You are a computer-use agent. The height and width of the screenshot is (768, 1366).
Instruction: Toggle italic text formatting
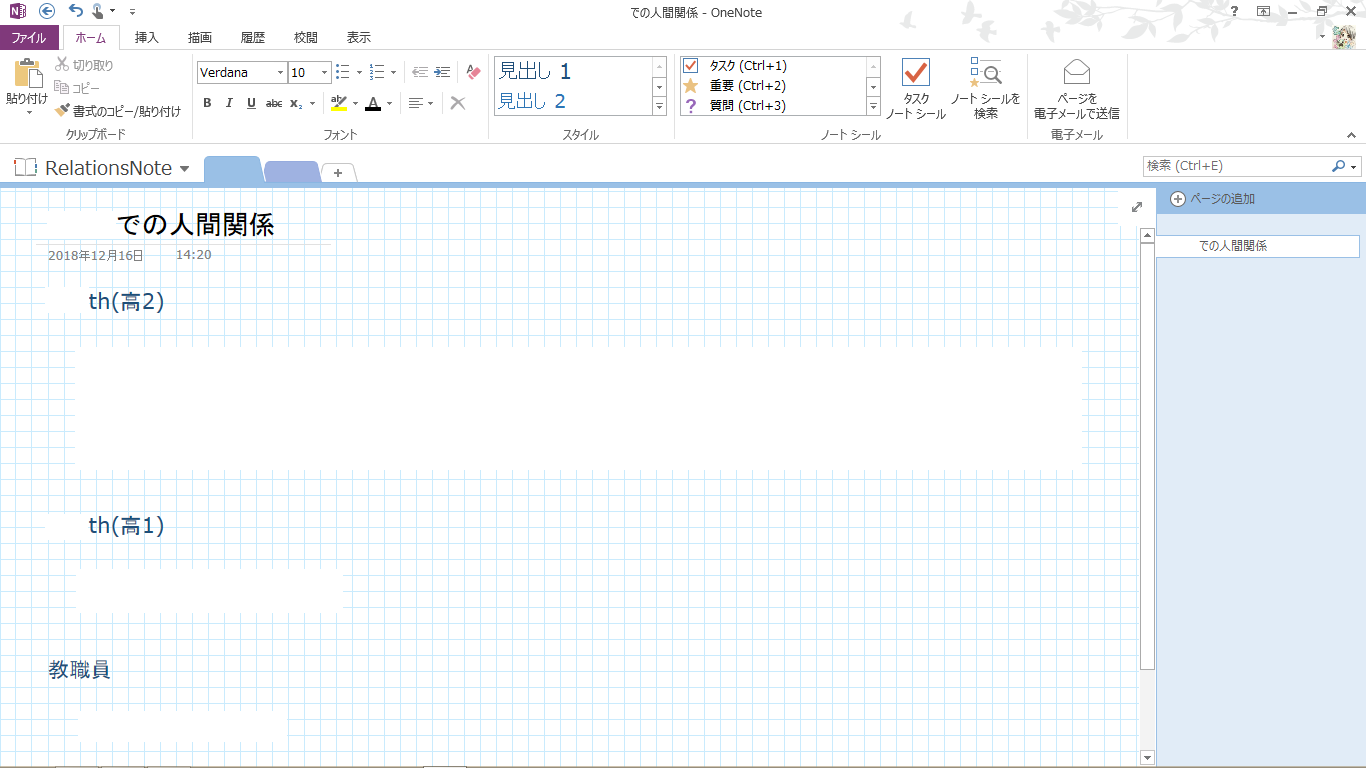(x=229, y=103)
